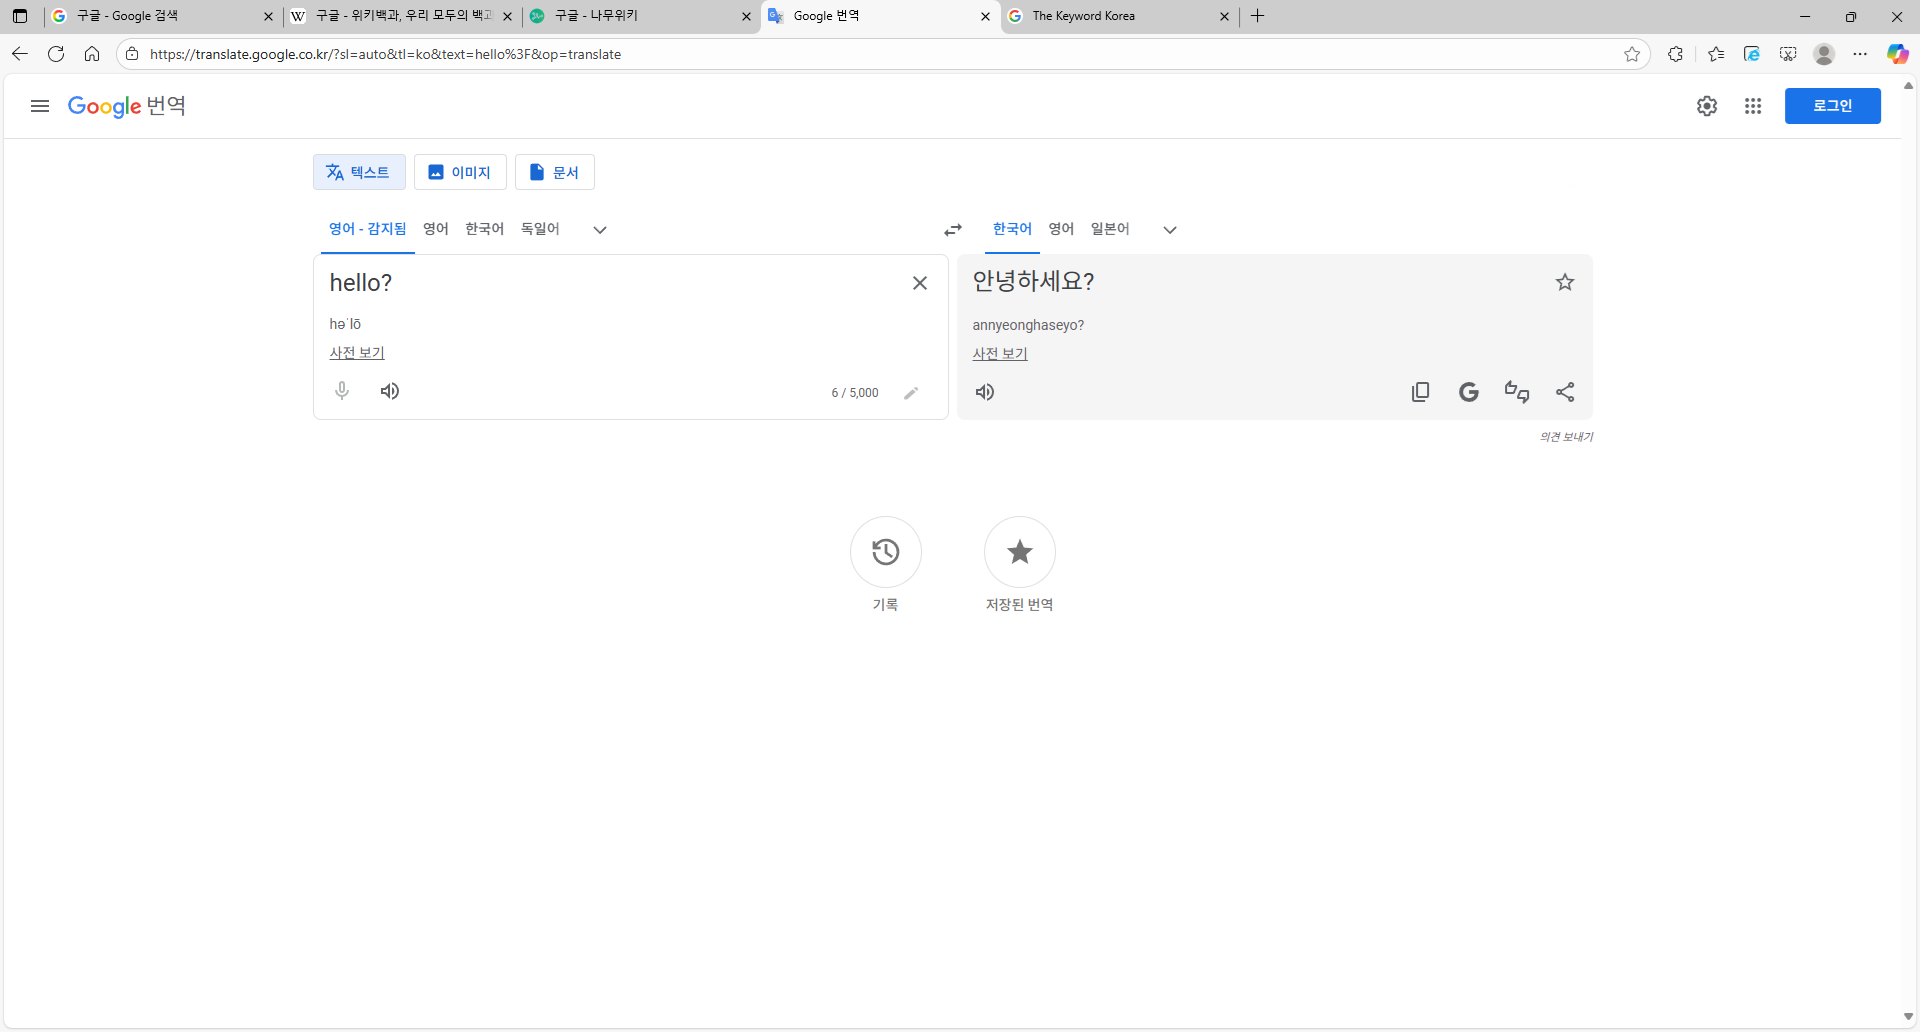Open the Google Translate main menu
The height and width of the screenshot is (1032, 1920).
pyautogui.click(x=40, y=106)
